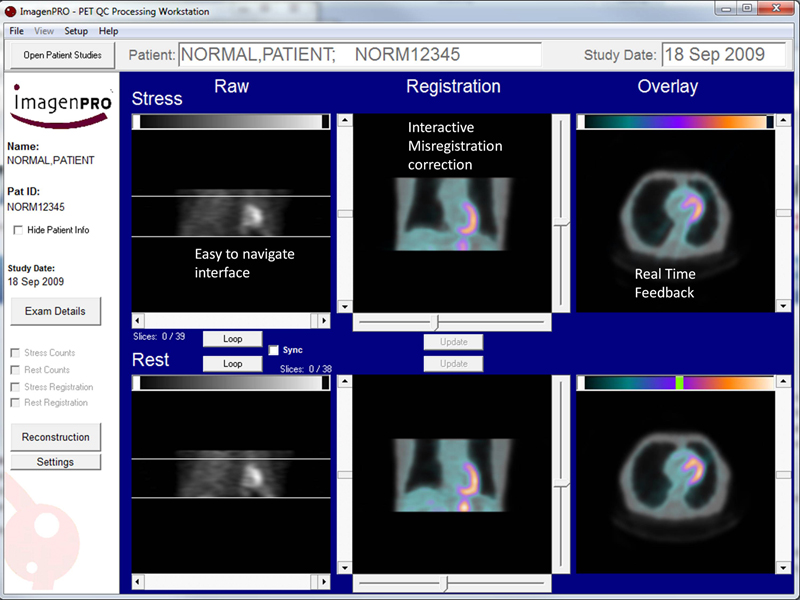Open the View menu
The width and height of the screenshot is (800, 600).
point(44,31)
